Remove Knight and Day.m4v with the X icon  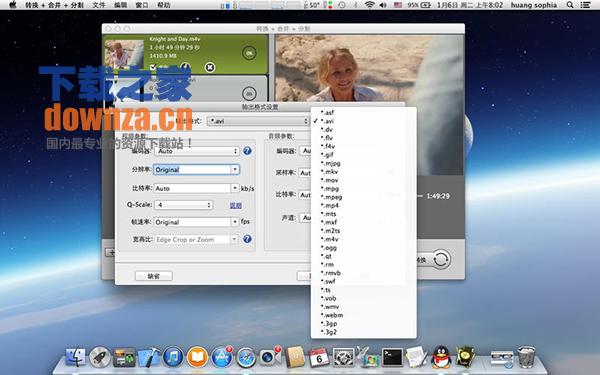[x=210, y=67]
